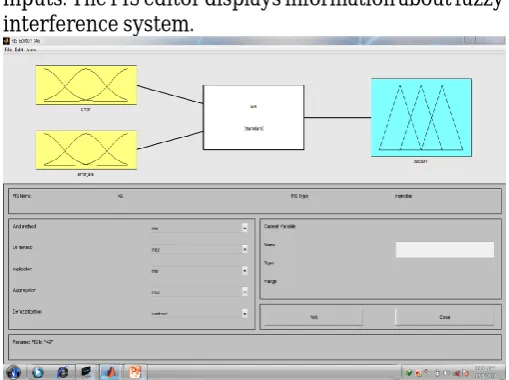
Task: Open the Windows Start orb
Action: coord(13,372)
